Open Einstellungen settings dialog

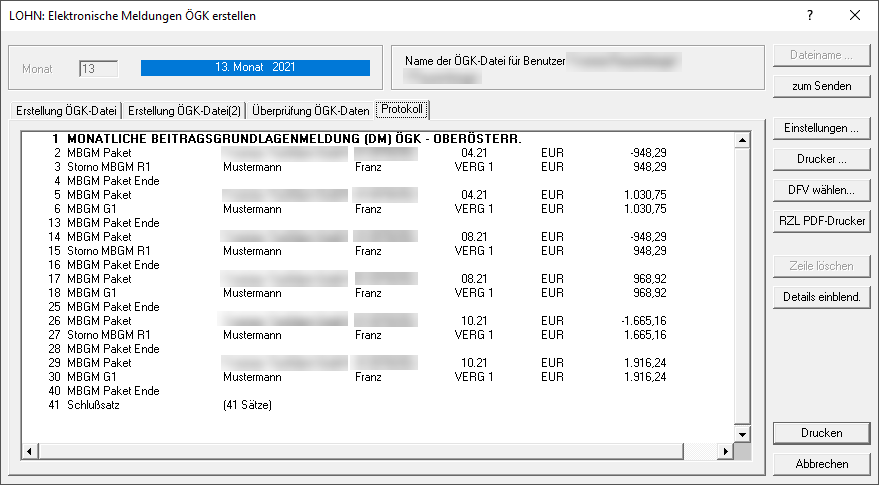[821, 129]
